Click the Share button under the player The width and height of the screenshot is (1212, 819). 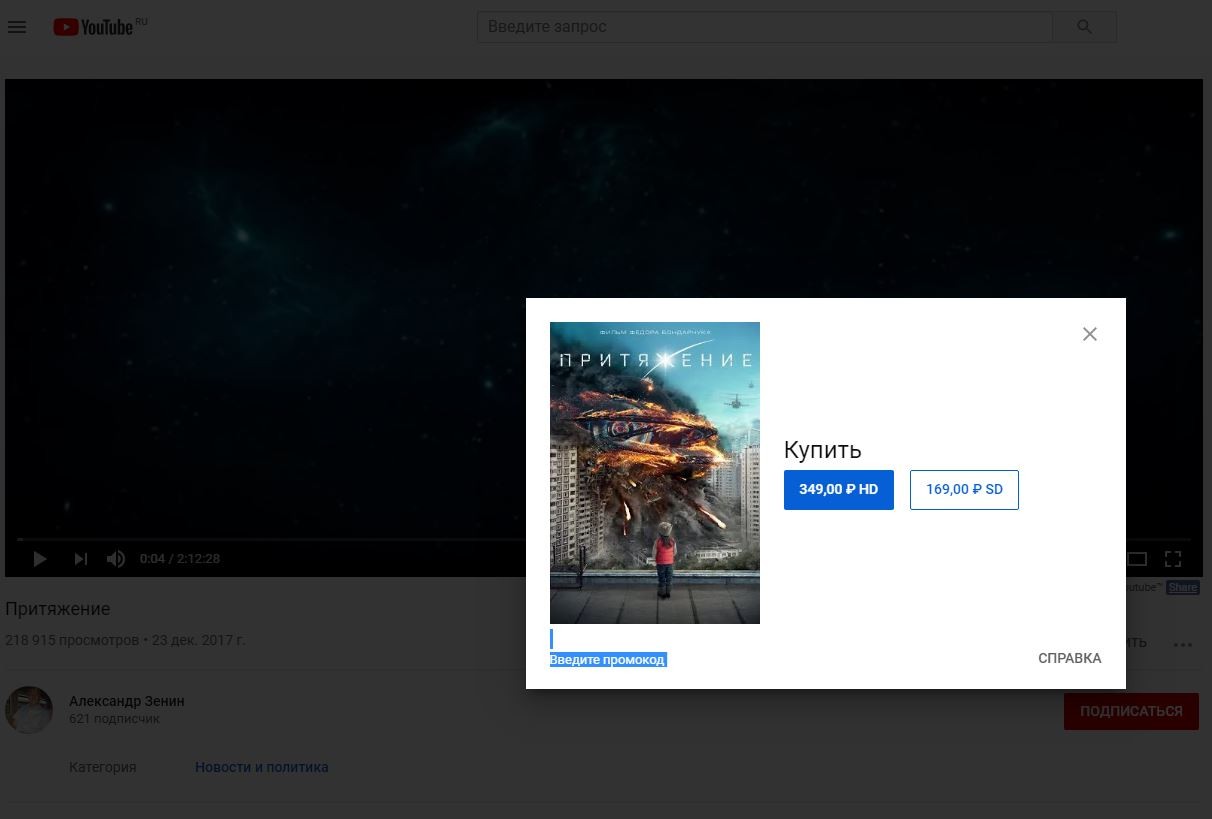1182,588
